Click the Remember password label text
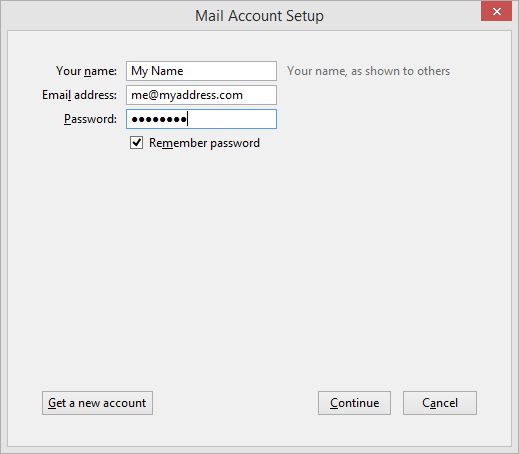519x454 pixels. [x=204, y=143]
